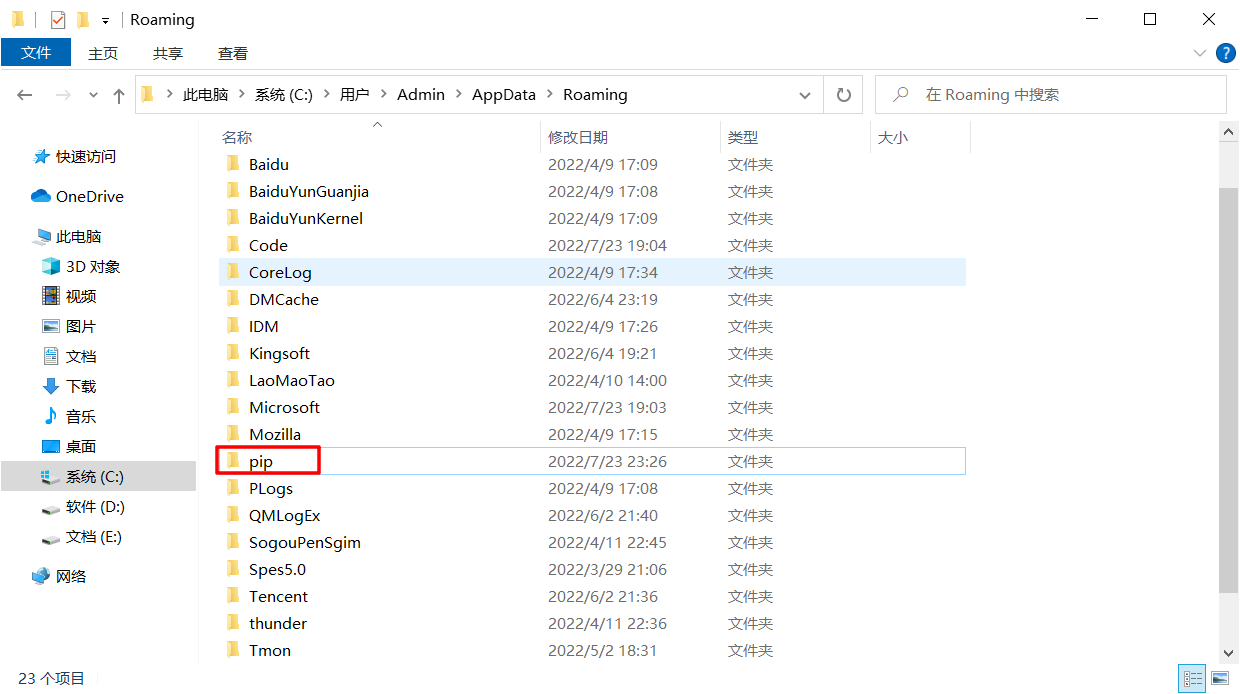This screenshot has height=694, width=1240.
Task: Click the Properties icon in title bar
Action: 58,20
